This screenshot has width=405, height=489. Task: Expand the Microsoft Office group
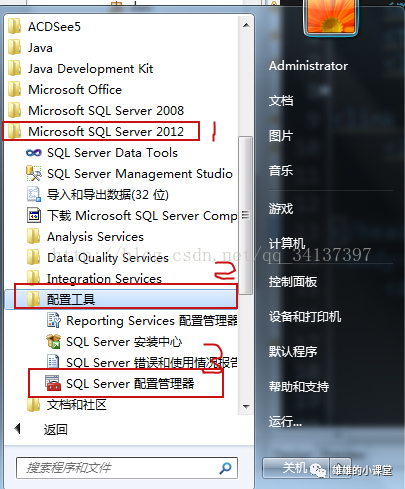(75, 89)
